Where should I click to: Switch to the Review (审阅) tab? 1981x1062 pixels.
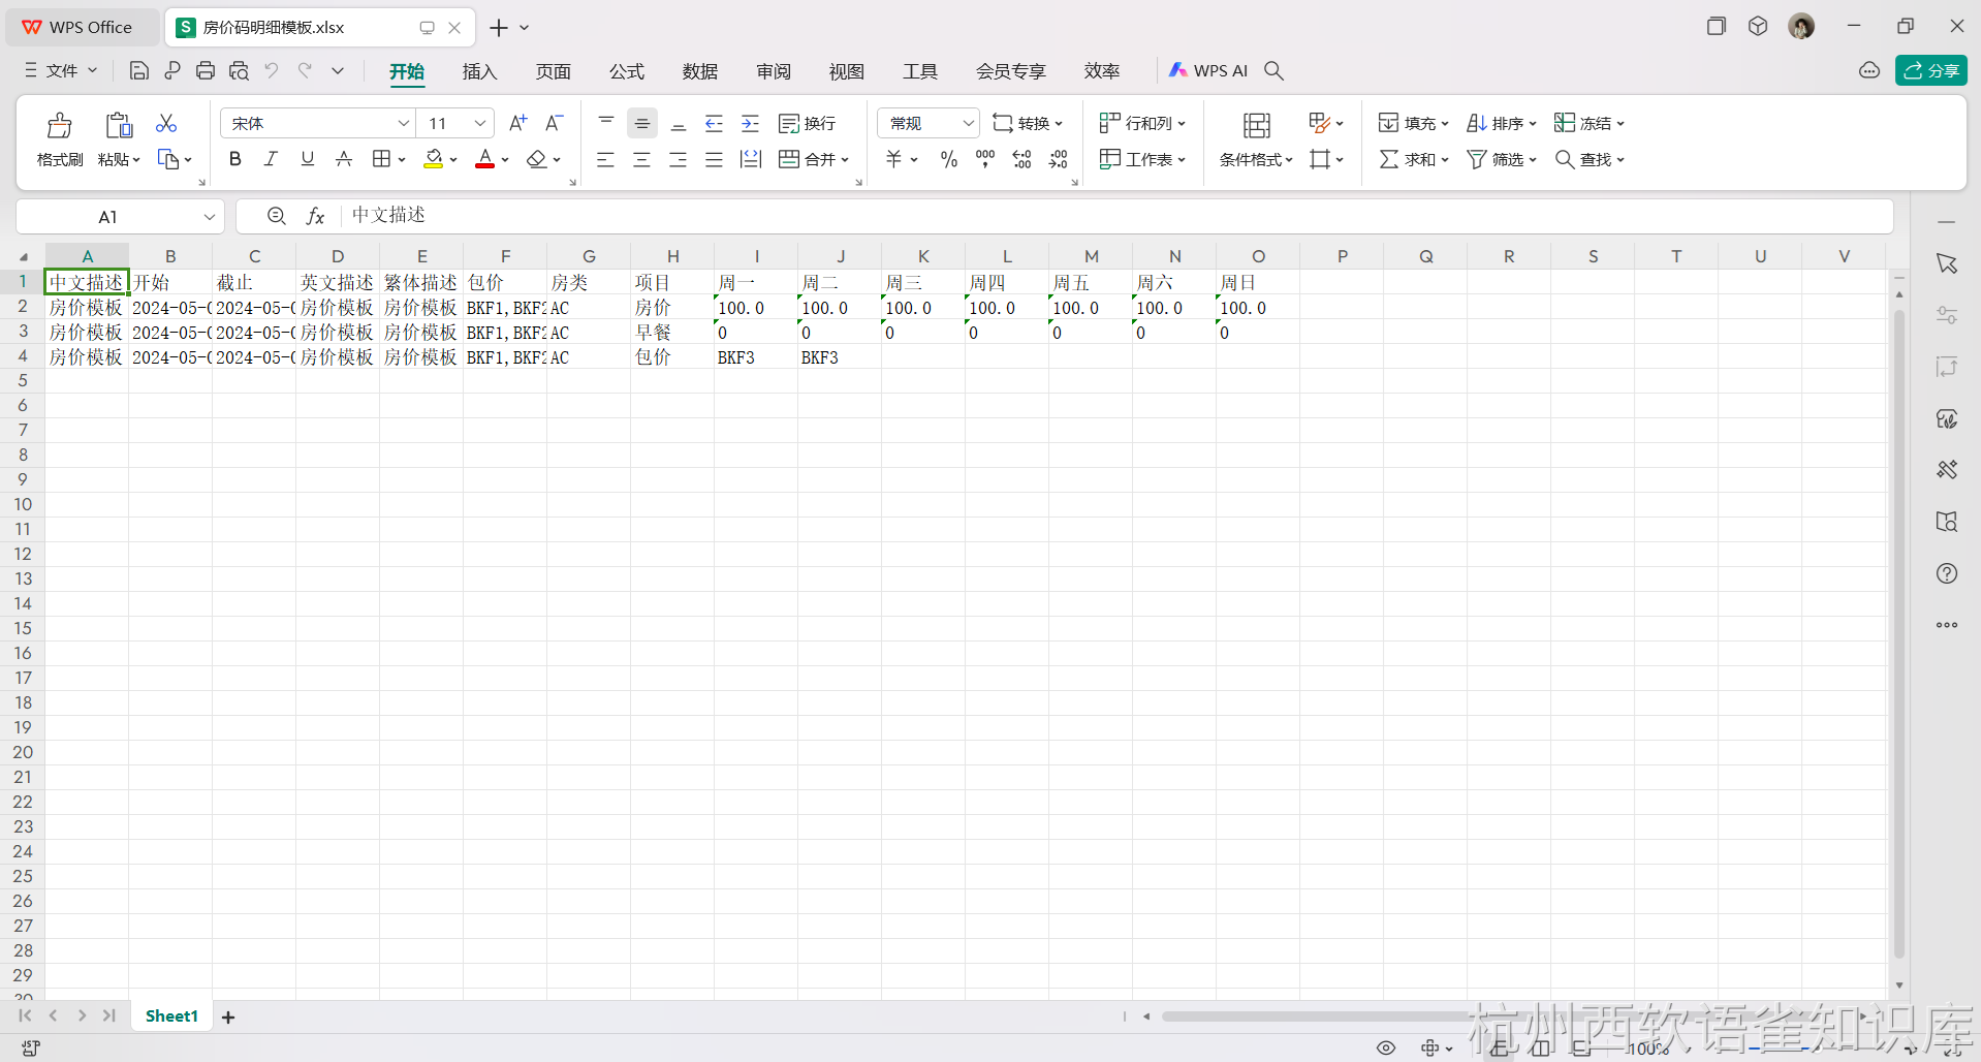(x=773, y=71)
